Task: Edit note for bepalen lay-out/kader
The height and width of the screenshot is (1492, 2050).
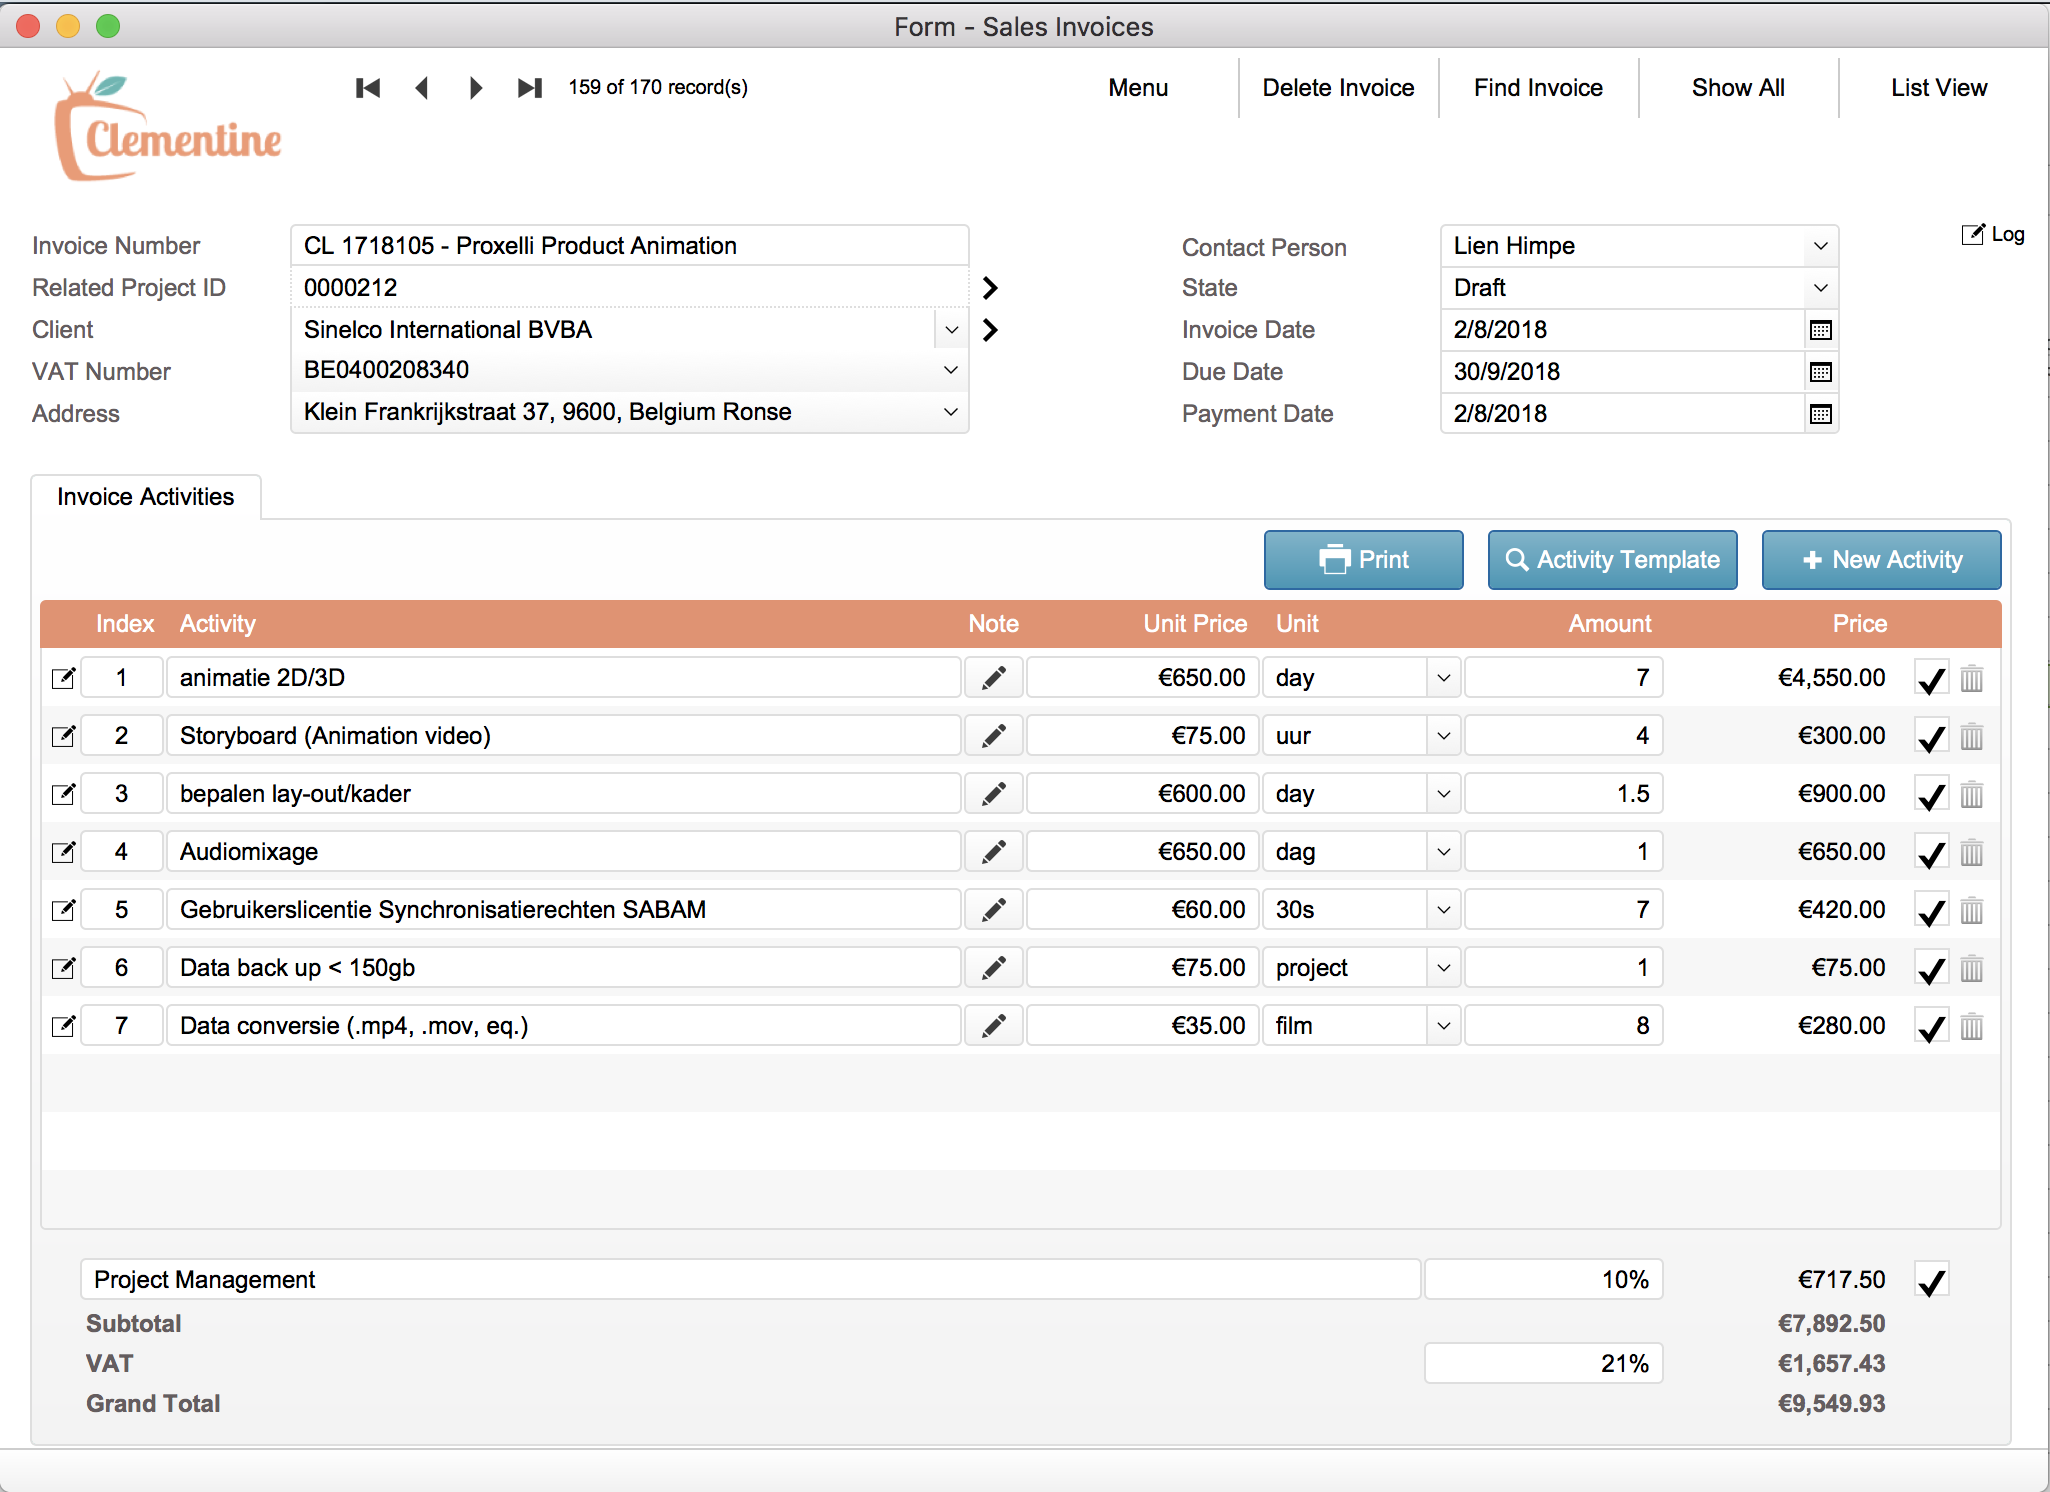Action: coord(994,794)
